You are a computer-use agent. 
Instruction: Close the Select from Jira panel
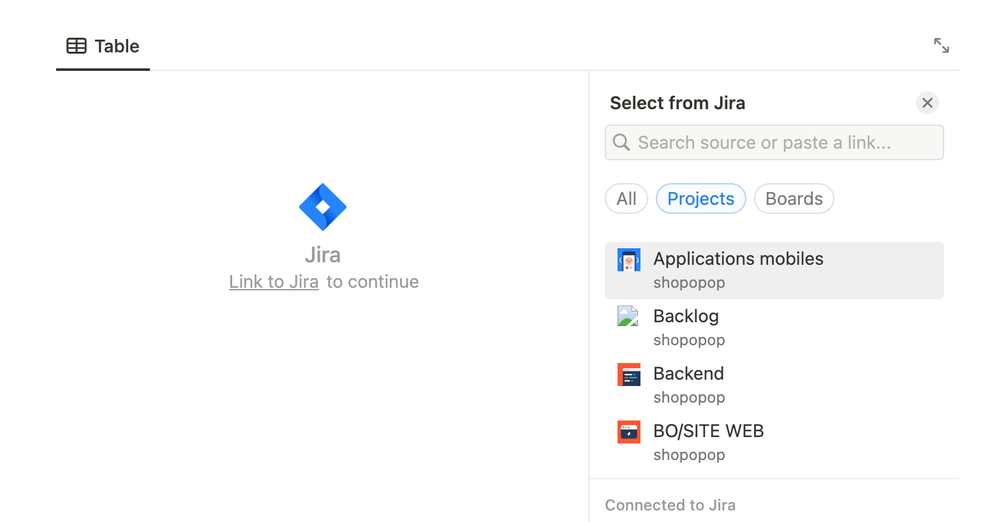coord(927,103)
